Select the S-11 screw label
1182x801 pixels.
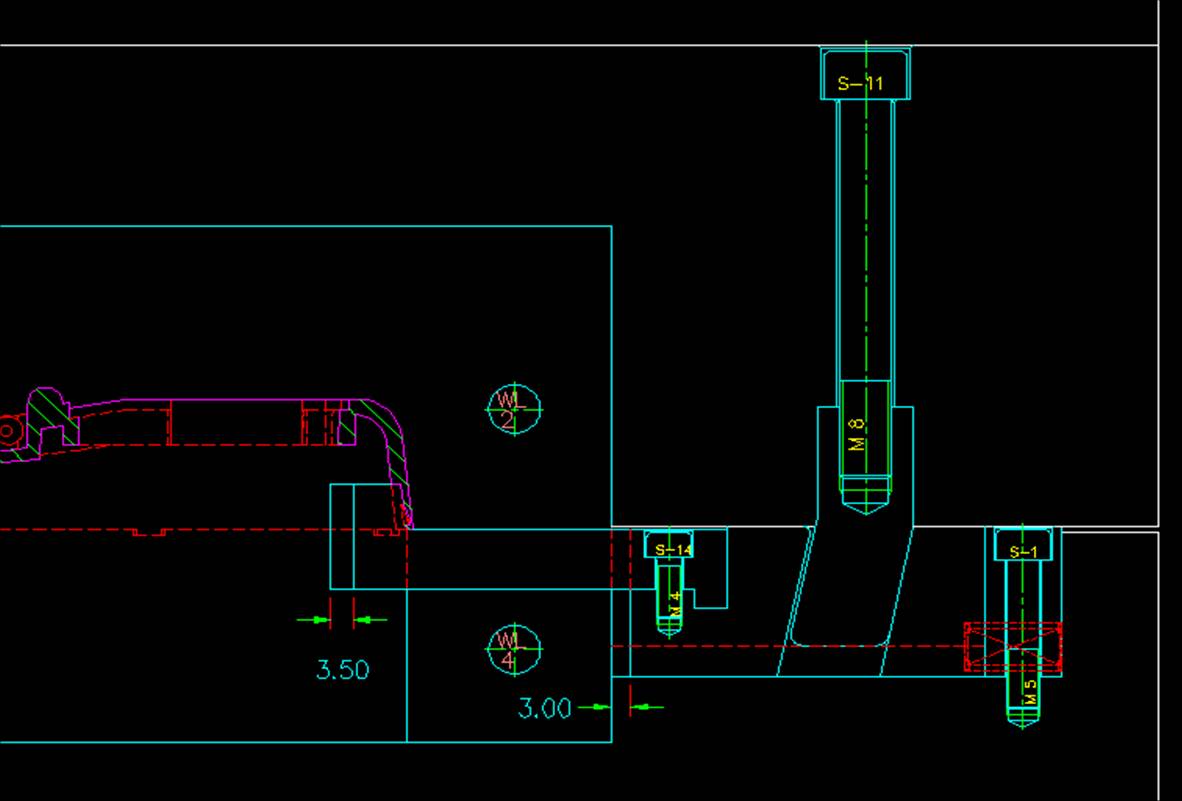(x=860, y=83)
